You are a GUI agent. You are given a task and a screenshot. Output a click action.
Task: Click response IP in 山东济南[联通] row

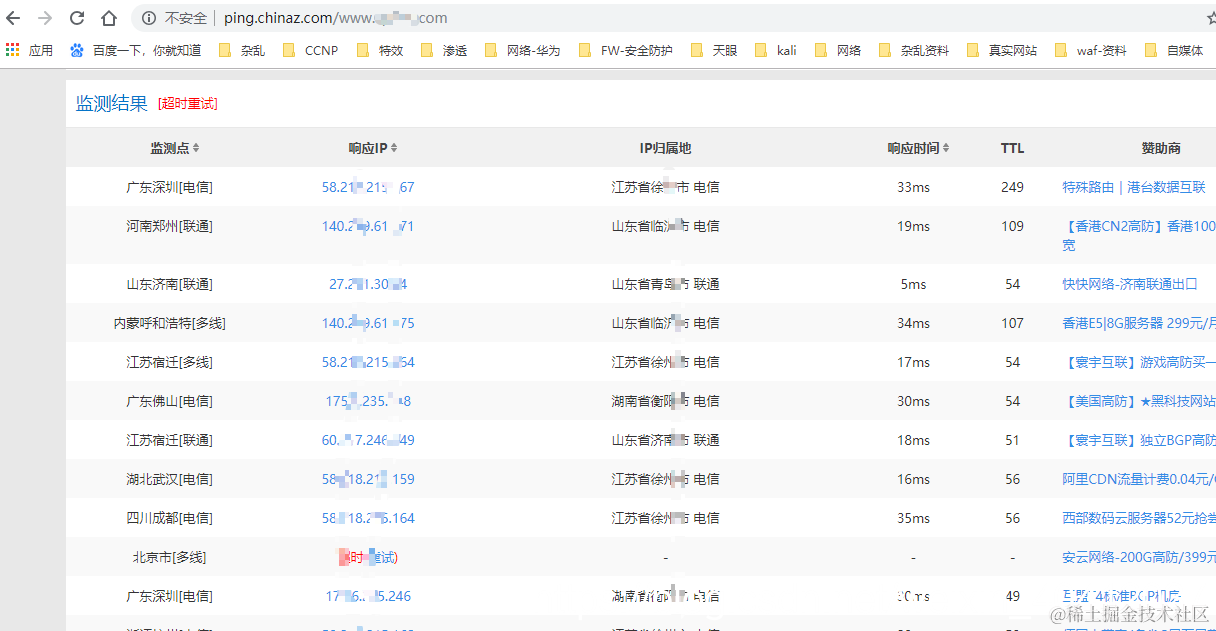(x=368, y=284)
